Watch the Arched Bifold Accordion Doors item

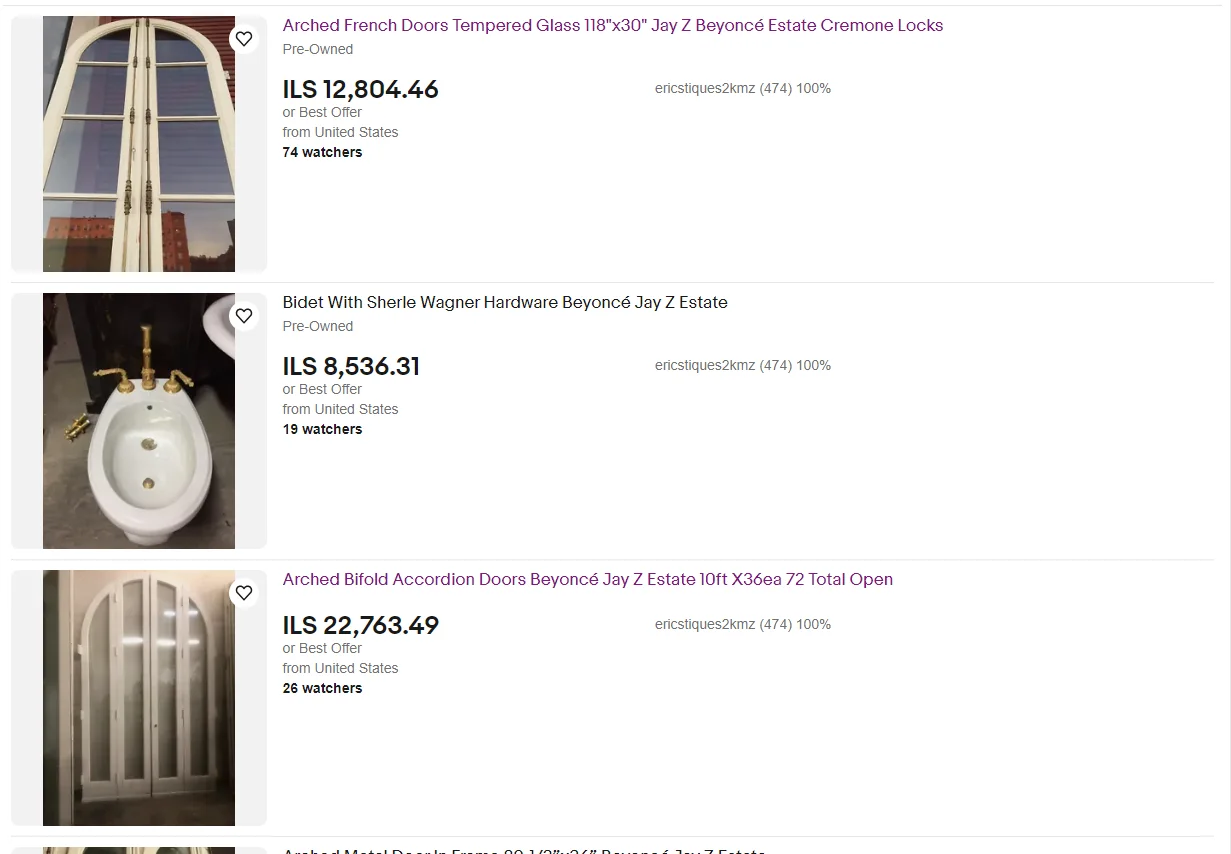244,593
